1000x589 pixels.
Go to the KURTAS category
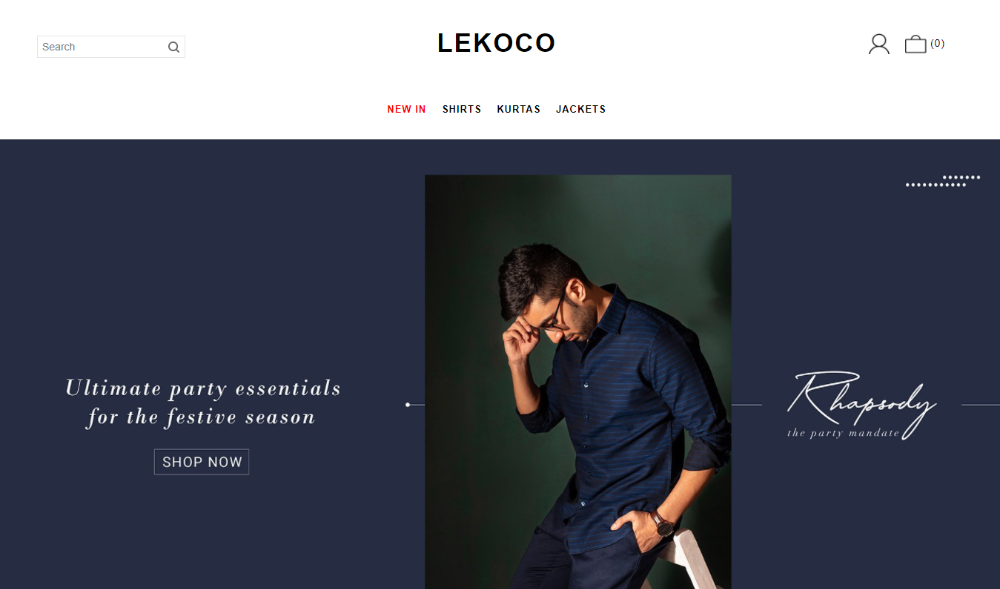coord(518,109)
